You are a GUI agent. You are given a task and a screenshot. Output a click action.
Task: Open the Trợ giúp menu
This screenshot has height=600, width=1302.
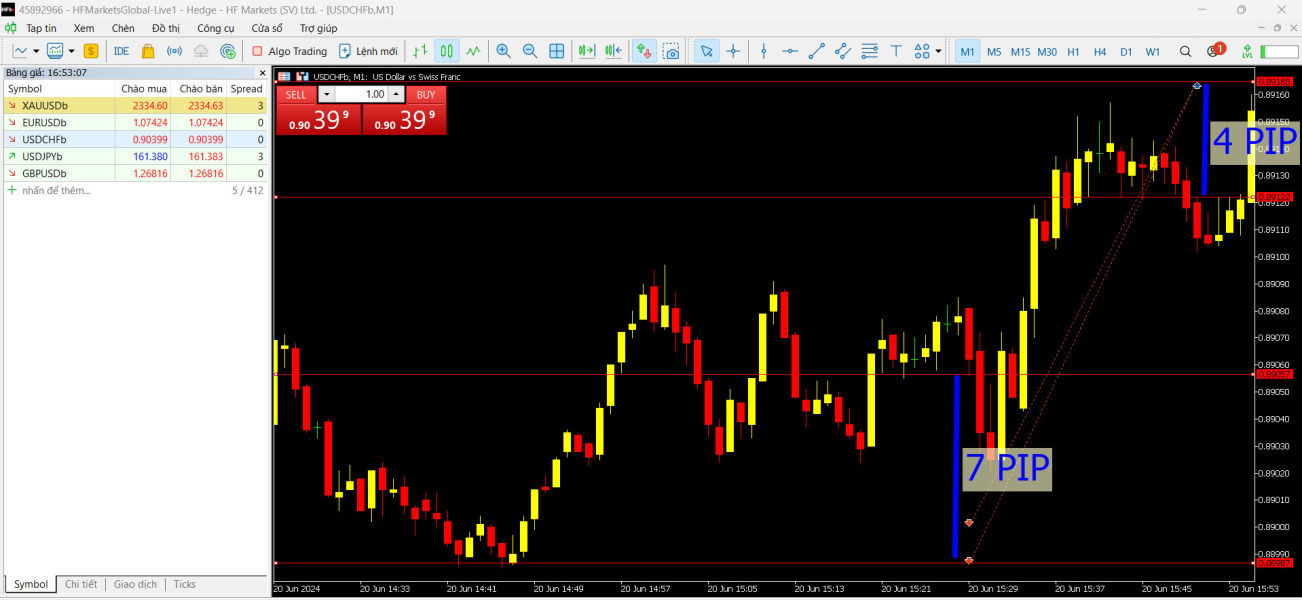point(318,28)
